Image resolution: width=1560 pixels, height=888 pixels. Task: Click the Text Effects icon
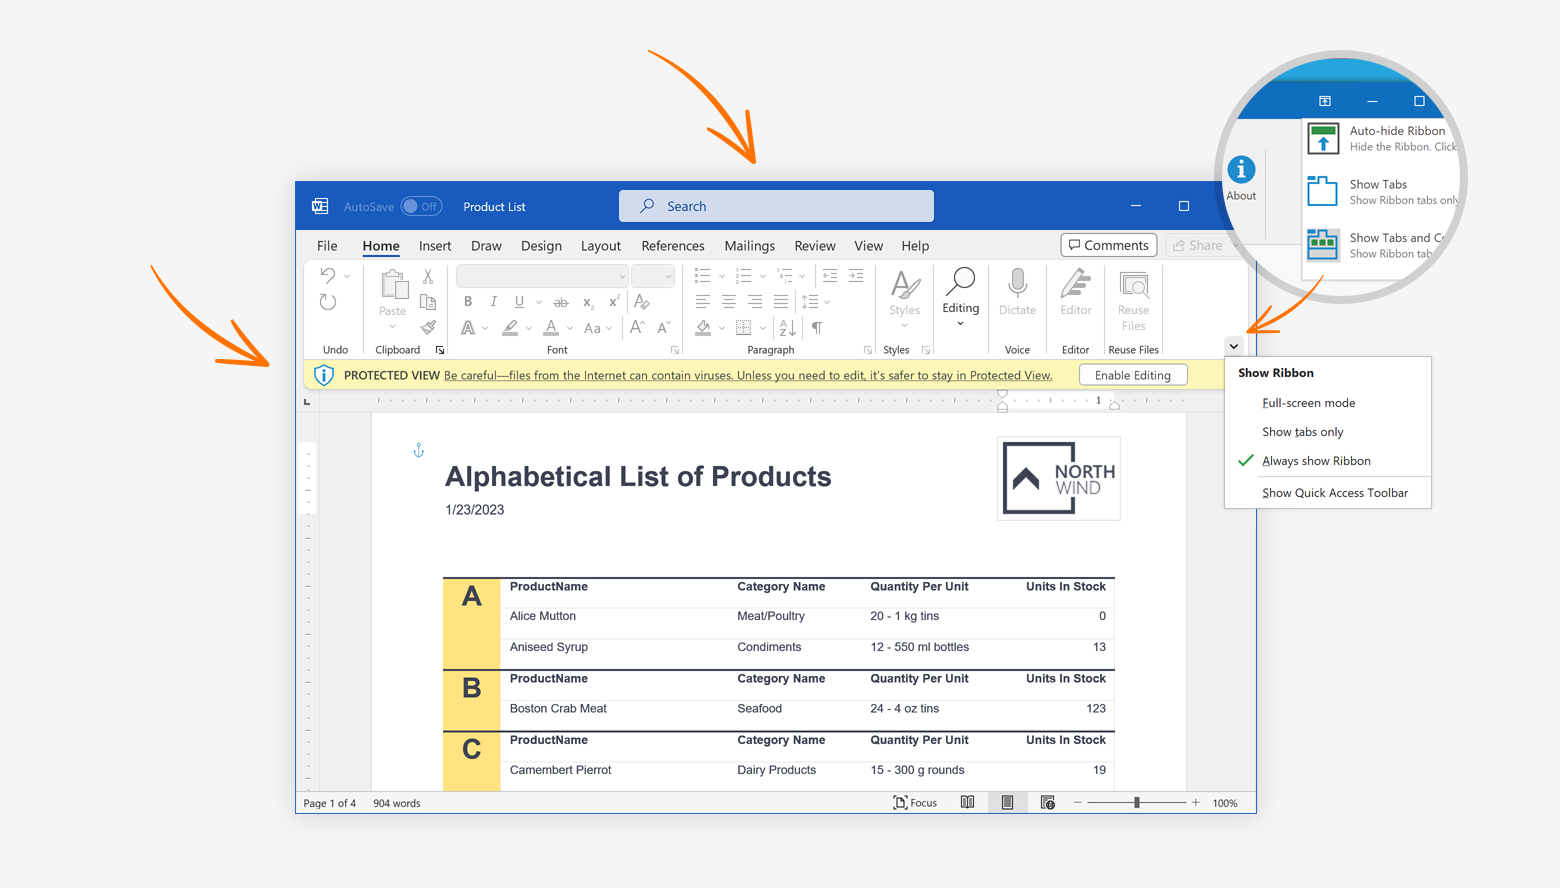pyautogui.click(x=467, y=328)
